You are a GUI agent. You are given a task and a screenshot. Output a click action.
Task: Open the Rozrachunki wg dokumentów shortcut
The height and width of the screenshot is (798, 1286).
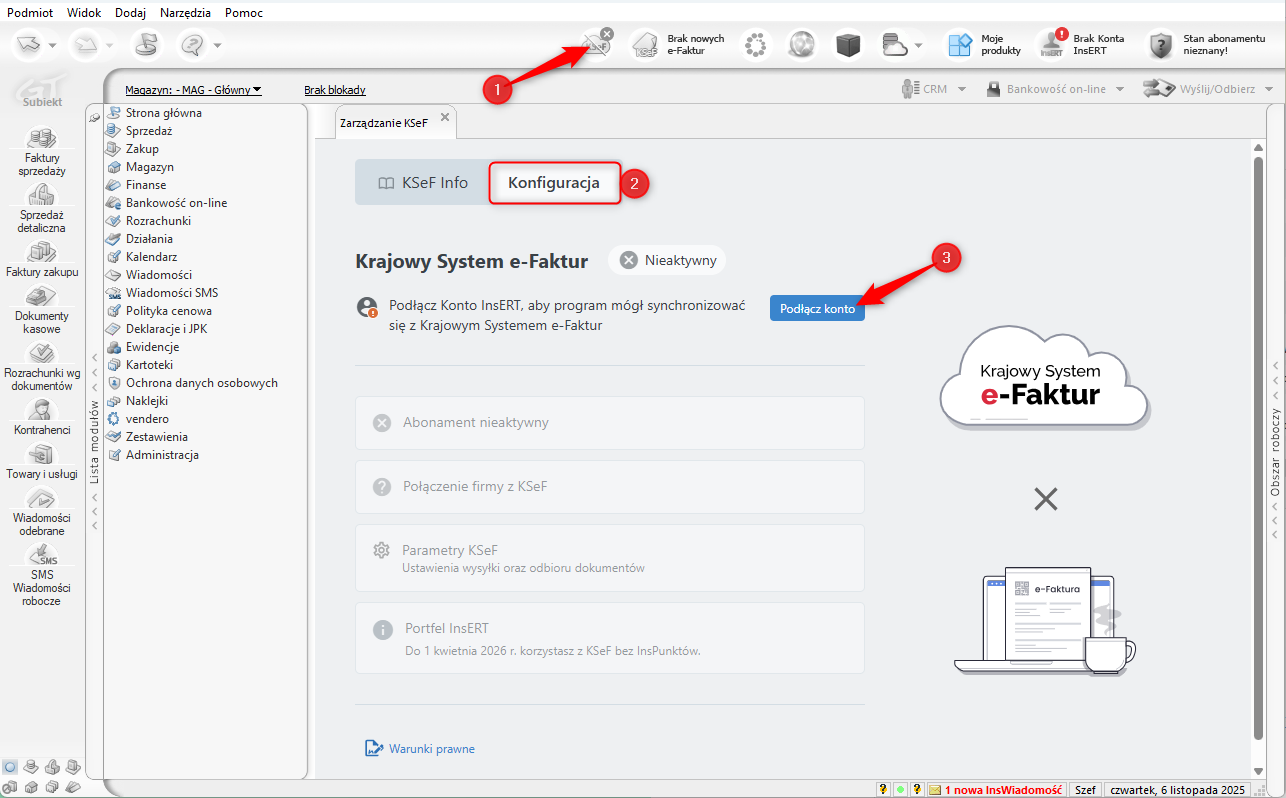click(43, 368)
